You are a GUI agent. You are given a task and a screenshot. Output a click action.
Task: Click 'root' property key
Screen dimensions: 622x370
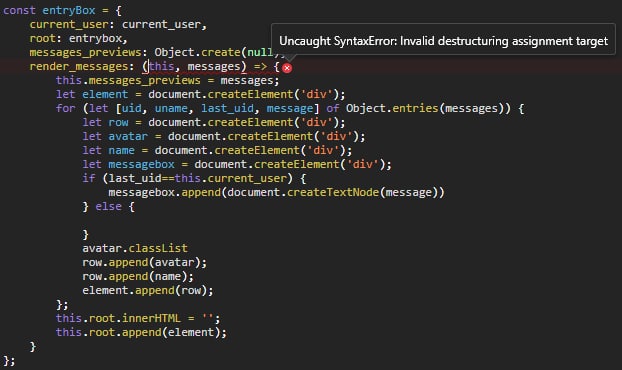pos(42,38)
